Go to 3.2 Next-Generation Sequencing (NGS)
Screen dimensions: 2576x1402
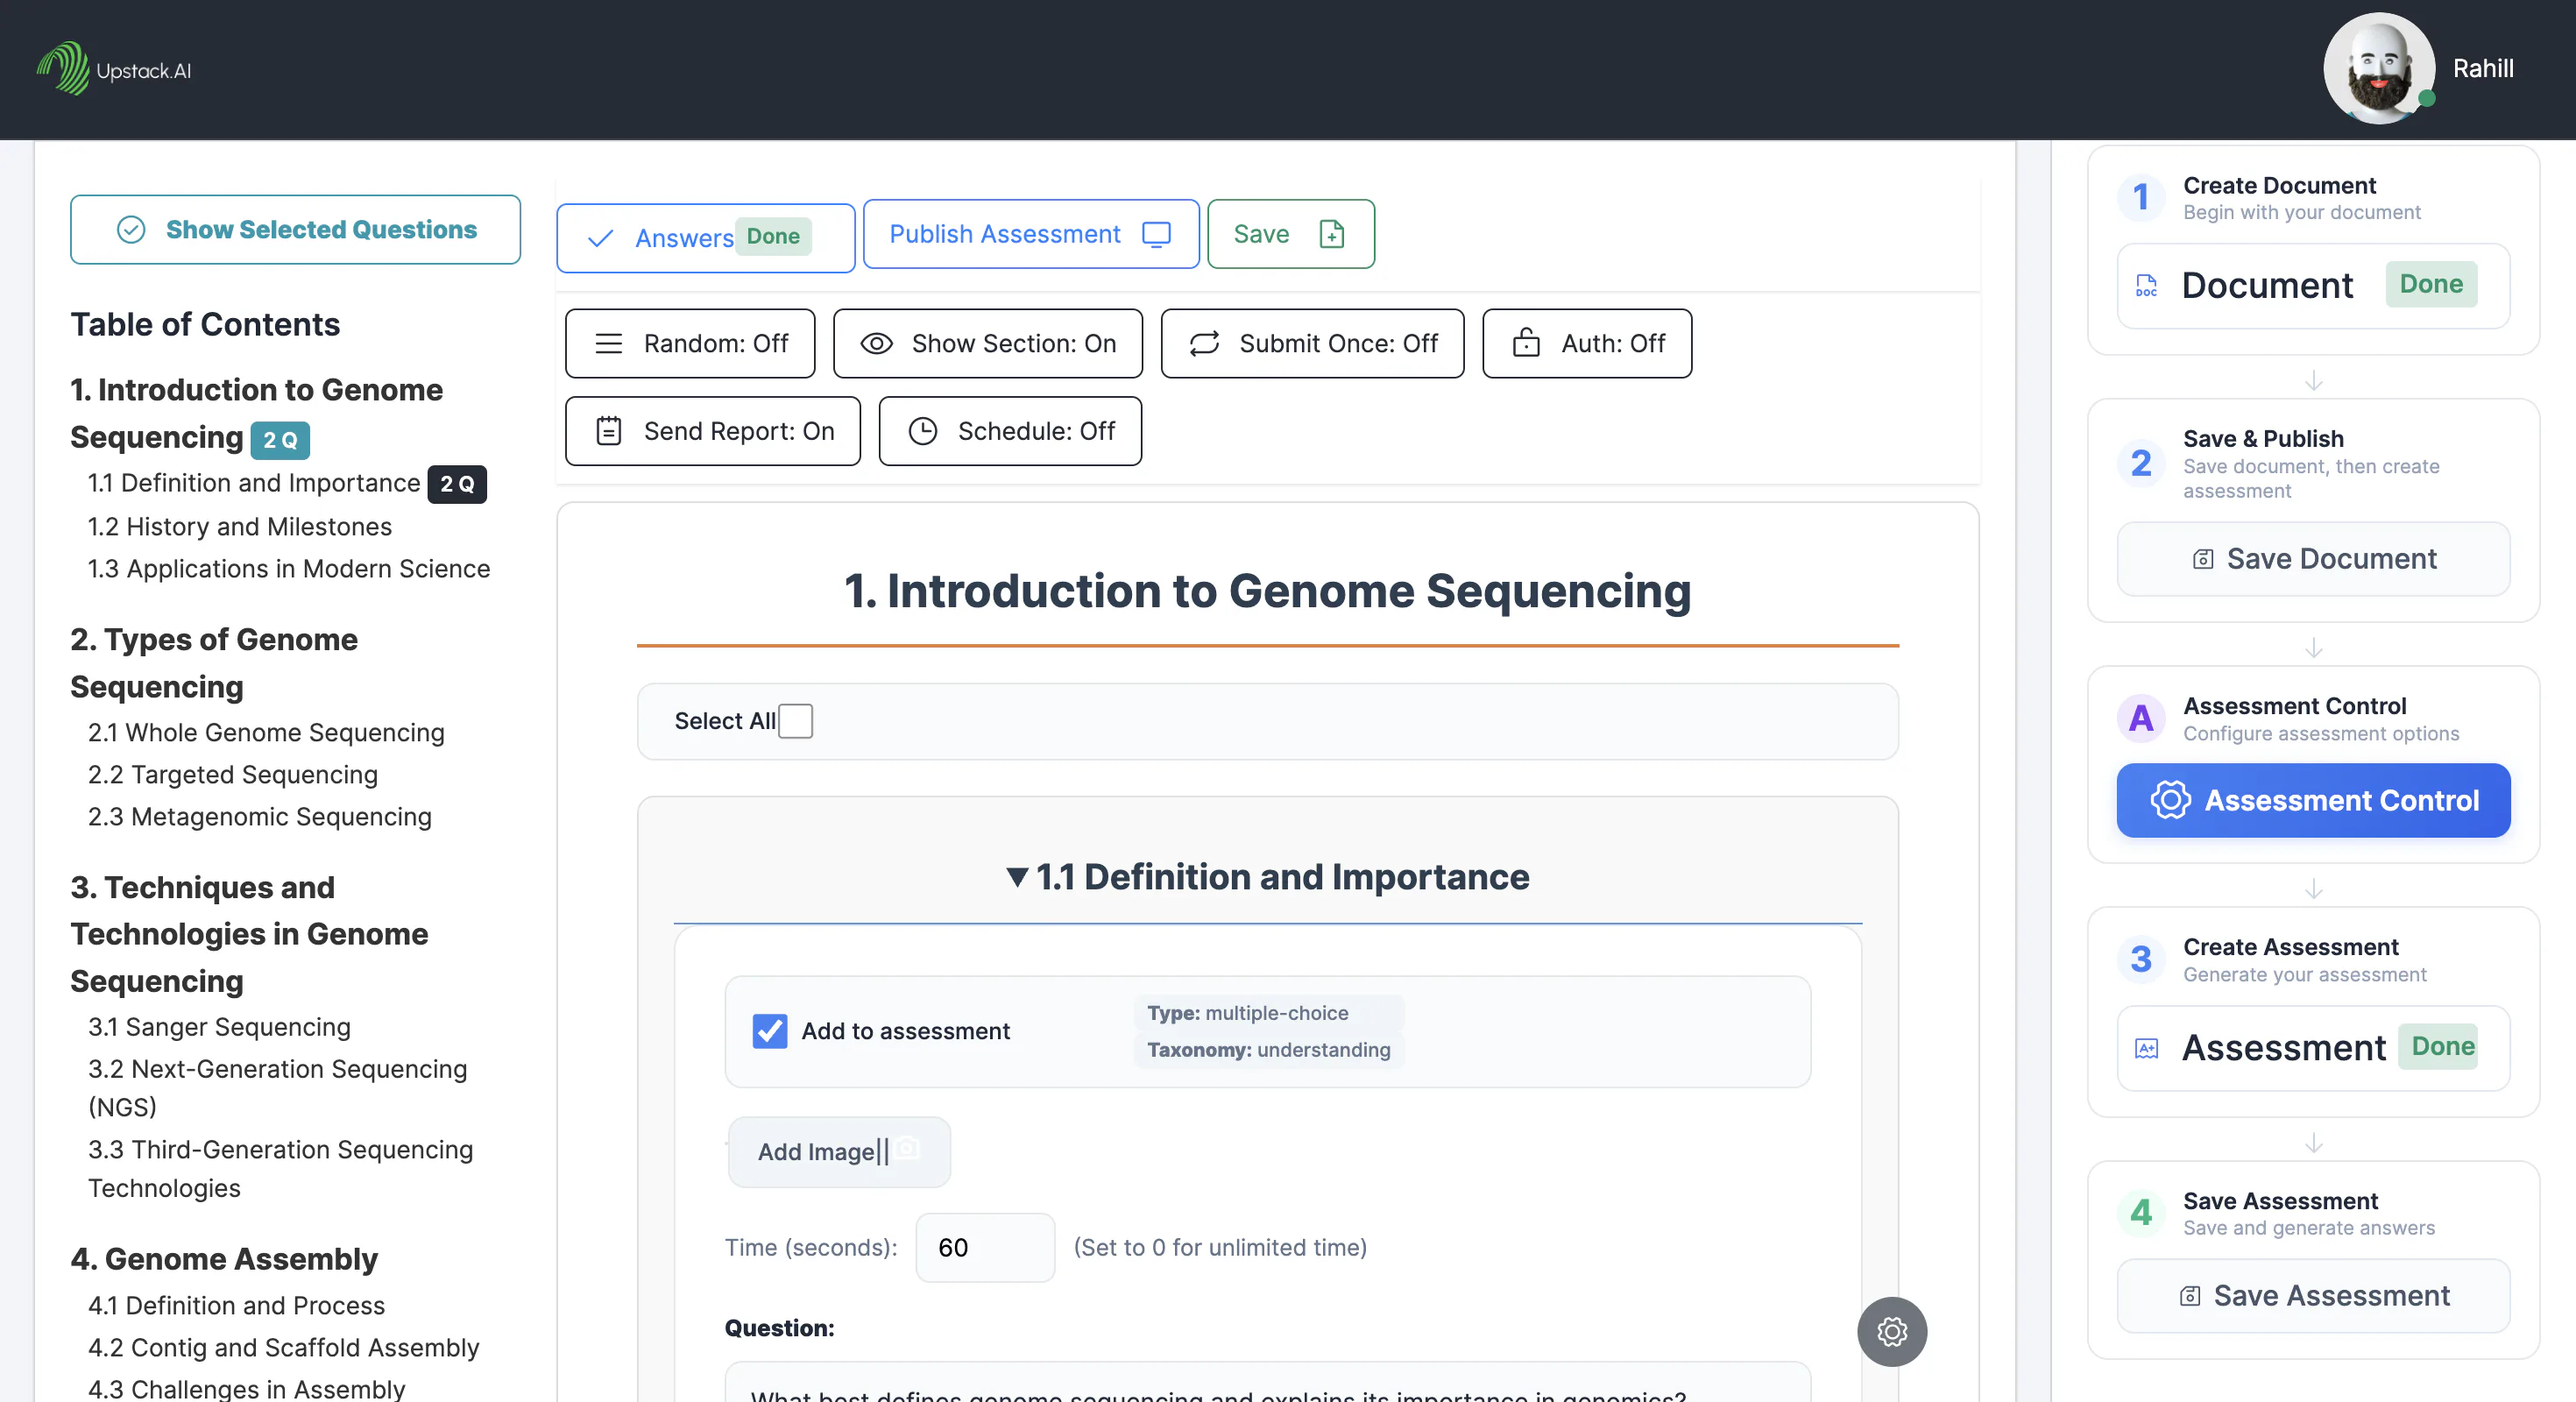click(278, 1087)
